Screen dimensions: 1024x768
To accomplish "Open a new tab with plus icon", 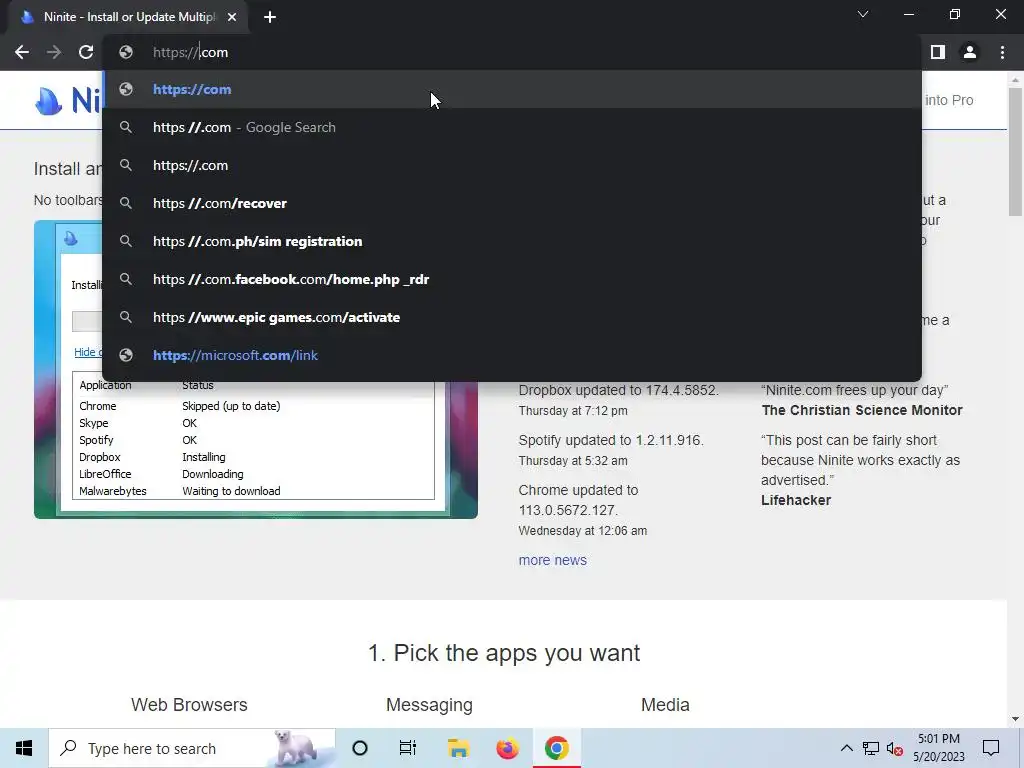I will (270, 17).
